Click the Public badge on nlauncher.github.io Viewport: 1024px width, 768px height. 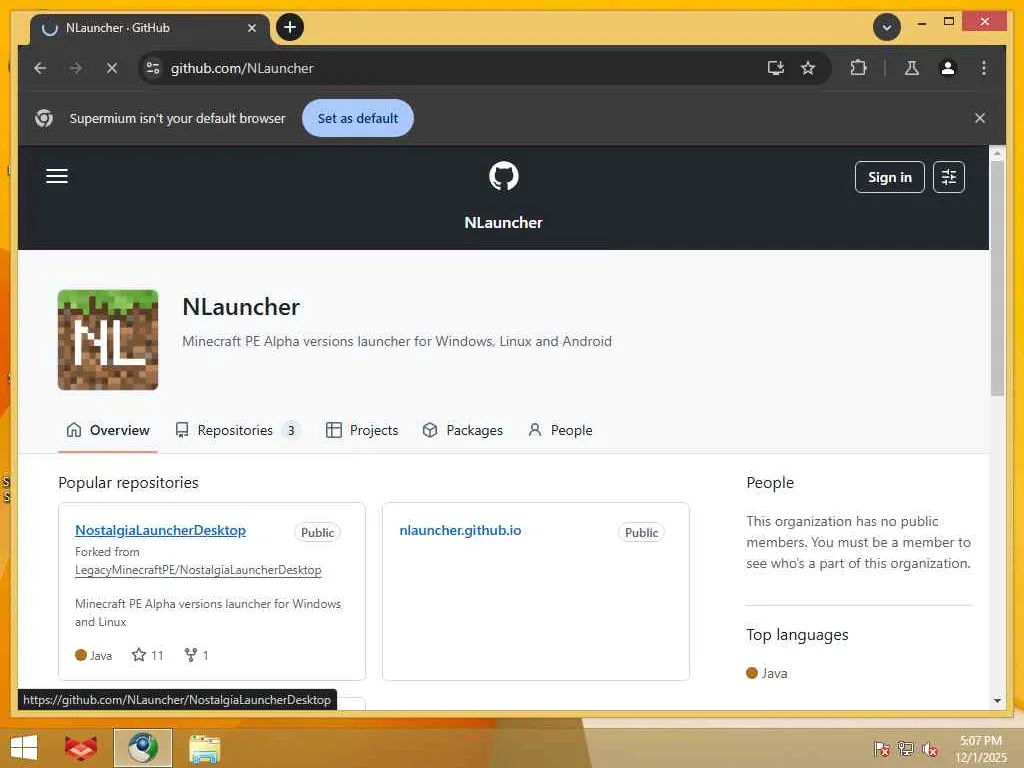(x=641, y=532)
